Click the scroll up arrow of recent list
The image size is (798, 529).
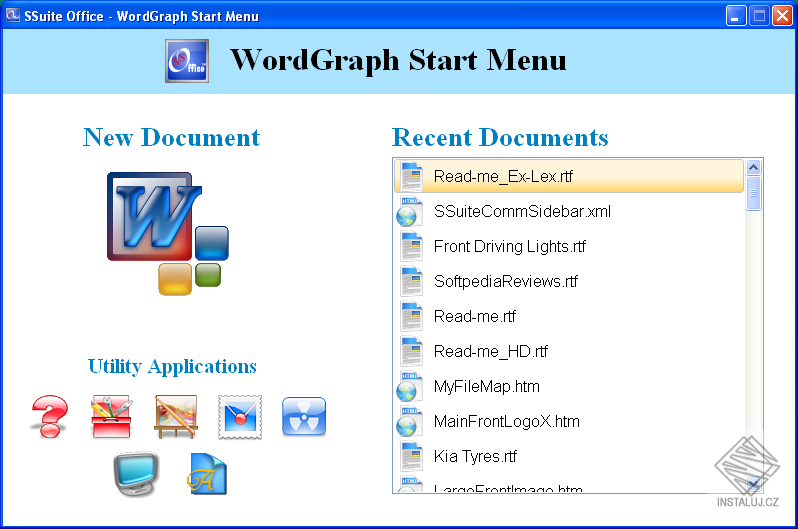753,168
